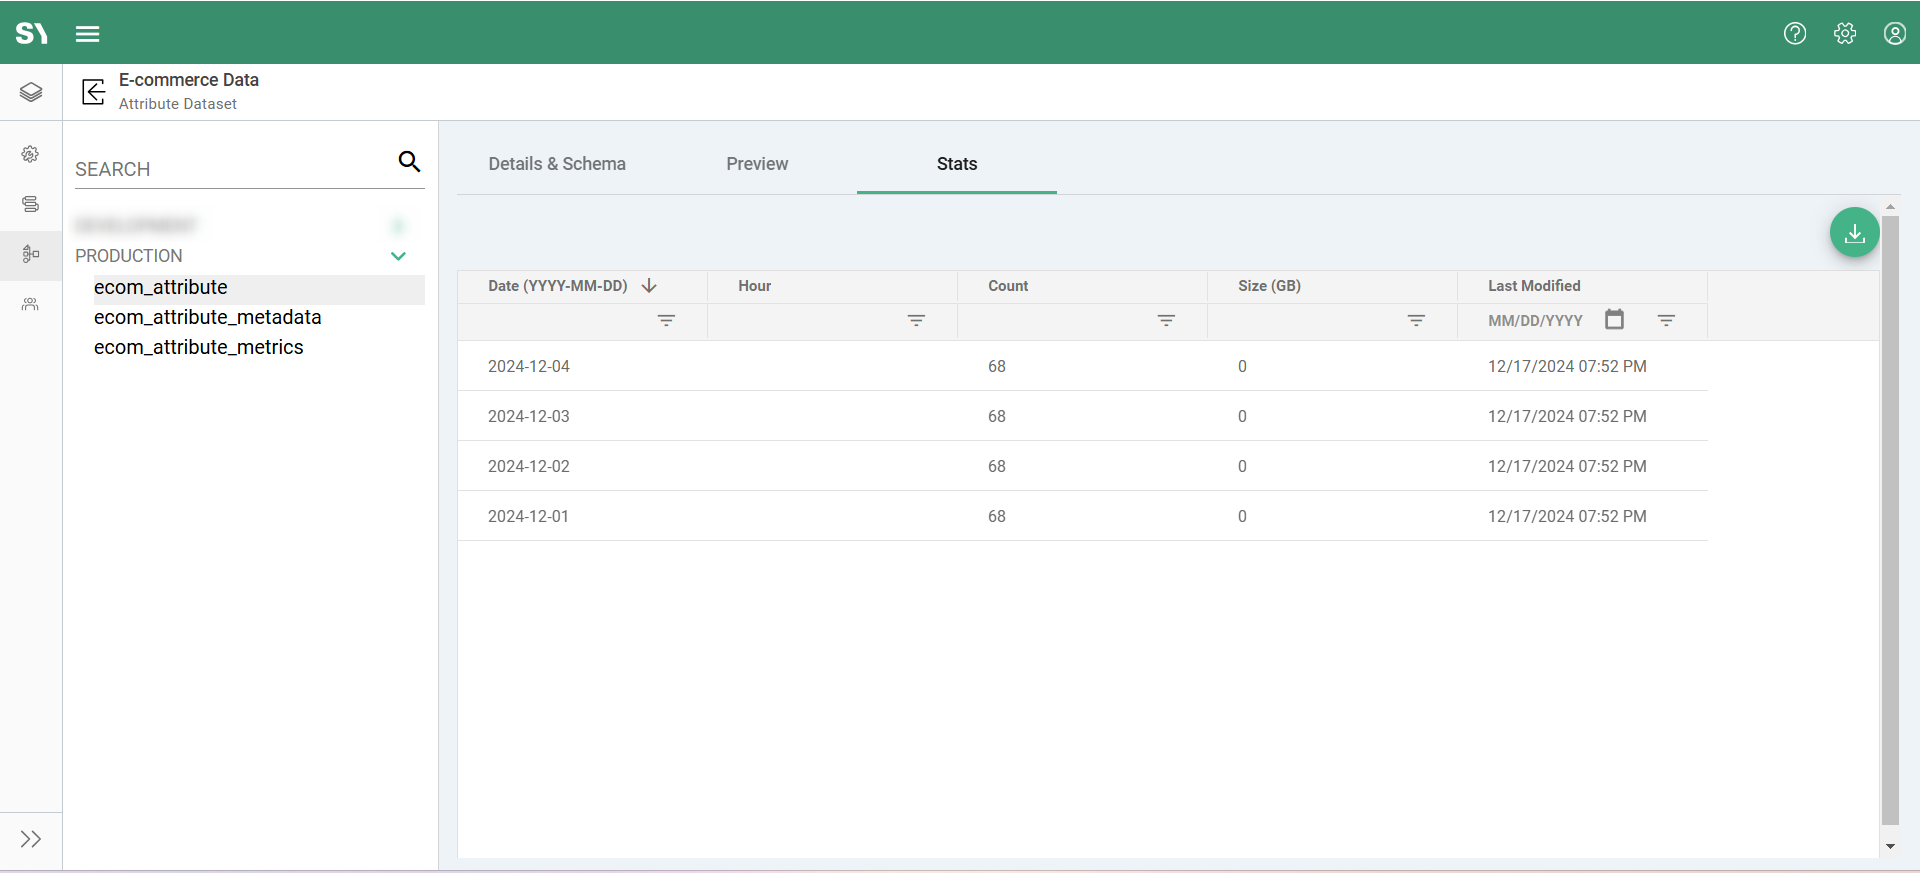Click the help question mark icon
Screen dimensions: 1920x873
[x=1795, y=34]
